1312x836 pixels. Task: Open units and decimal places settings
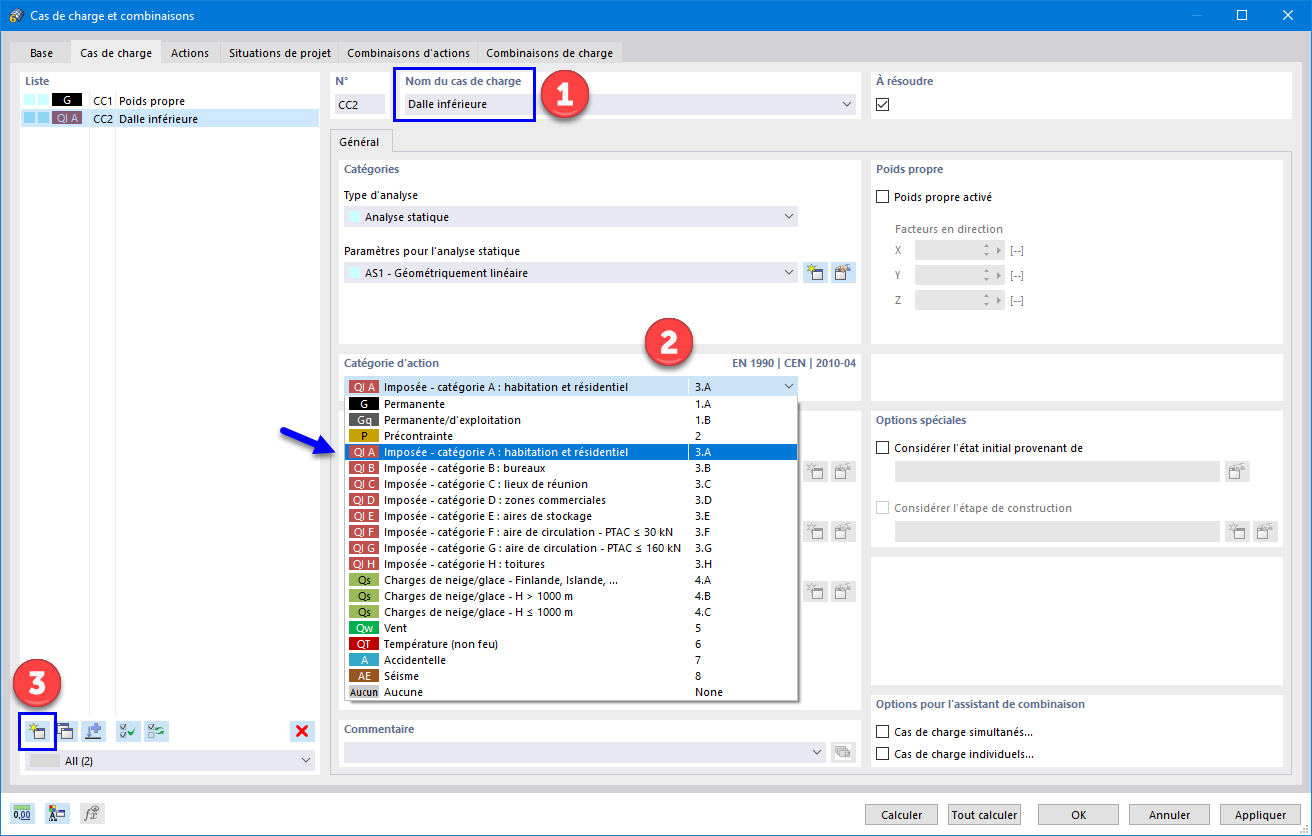coord(22,814)
